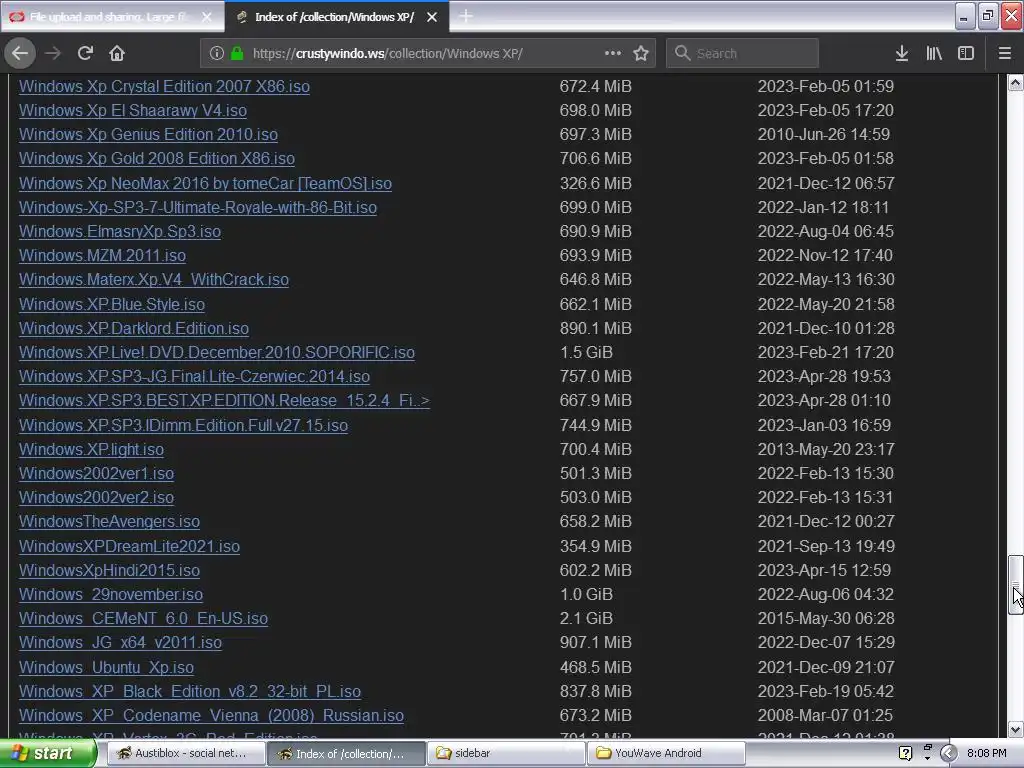Open the Firefox hamburger menu

[1005, 53]
